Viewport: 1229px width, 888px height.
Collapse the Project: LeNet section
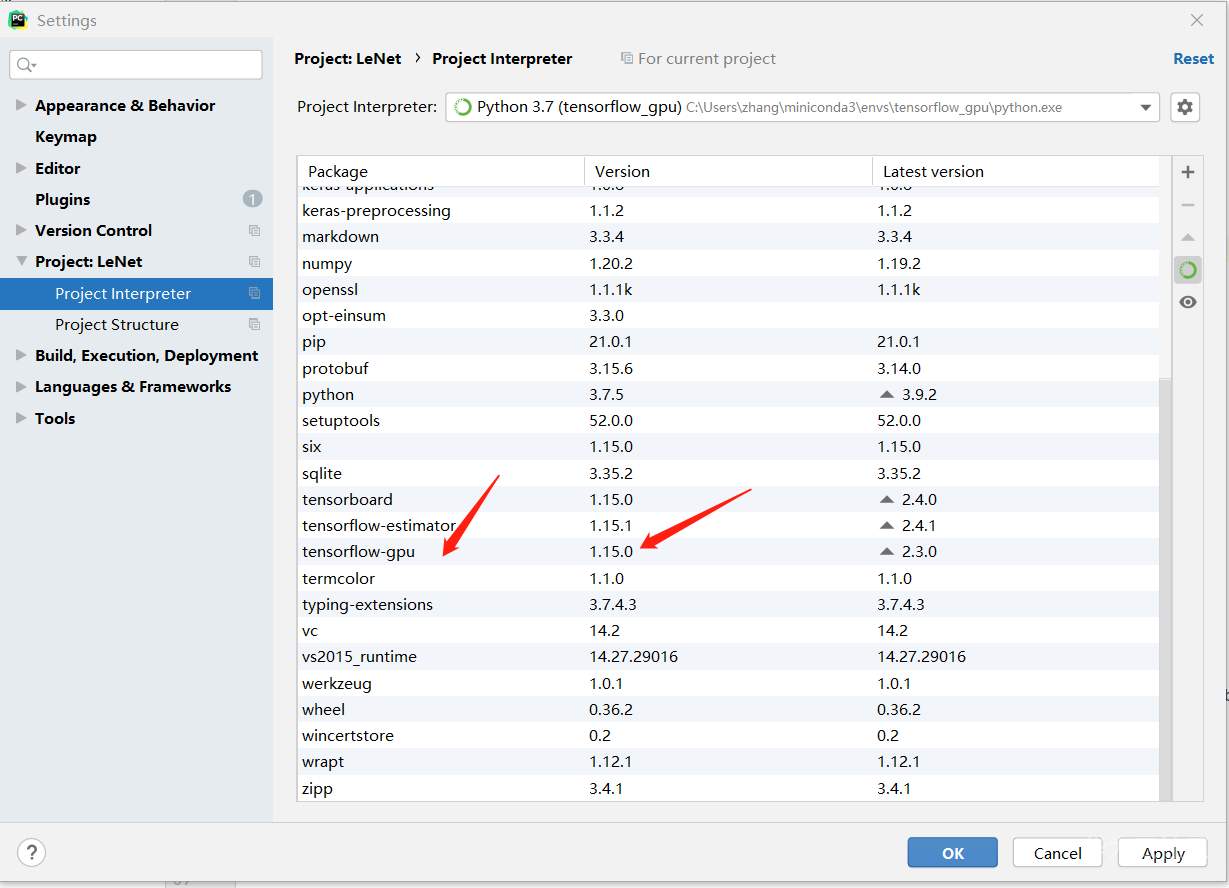pyautogui.click(x=21, y=261)
